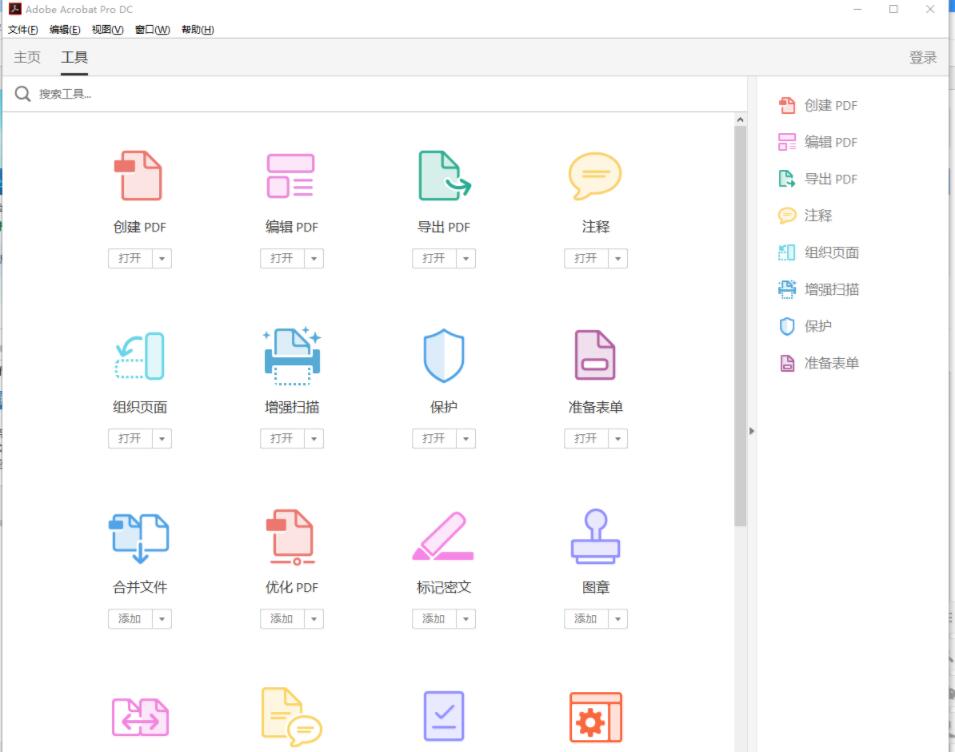The image size is (955, 752).
Task: Click 打开 button under 组织页面
Action: tap(130, 438)
